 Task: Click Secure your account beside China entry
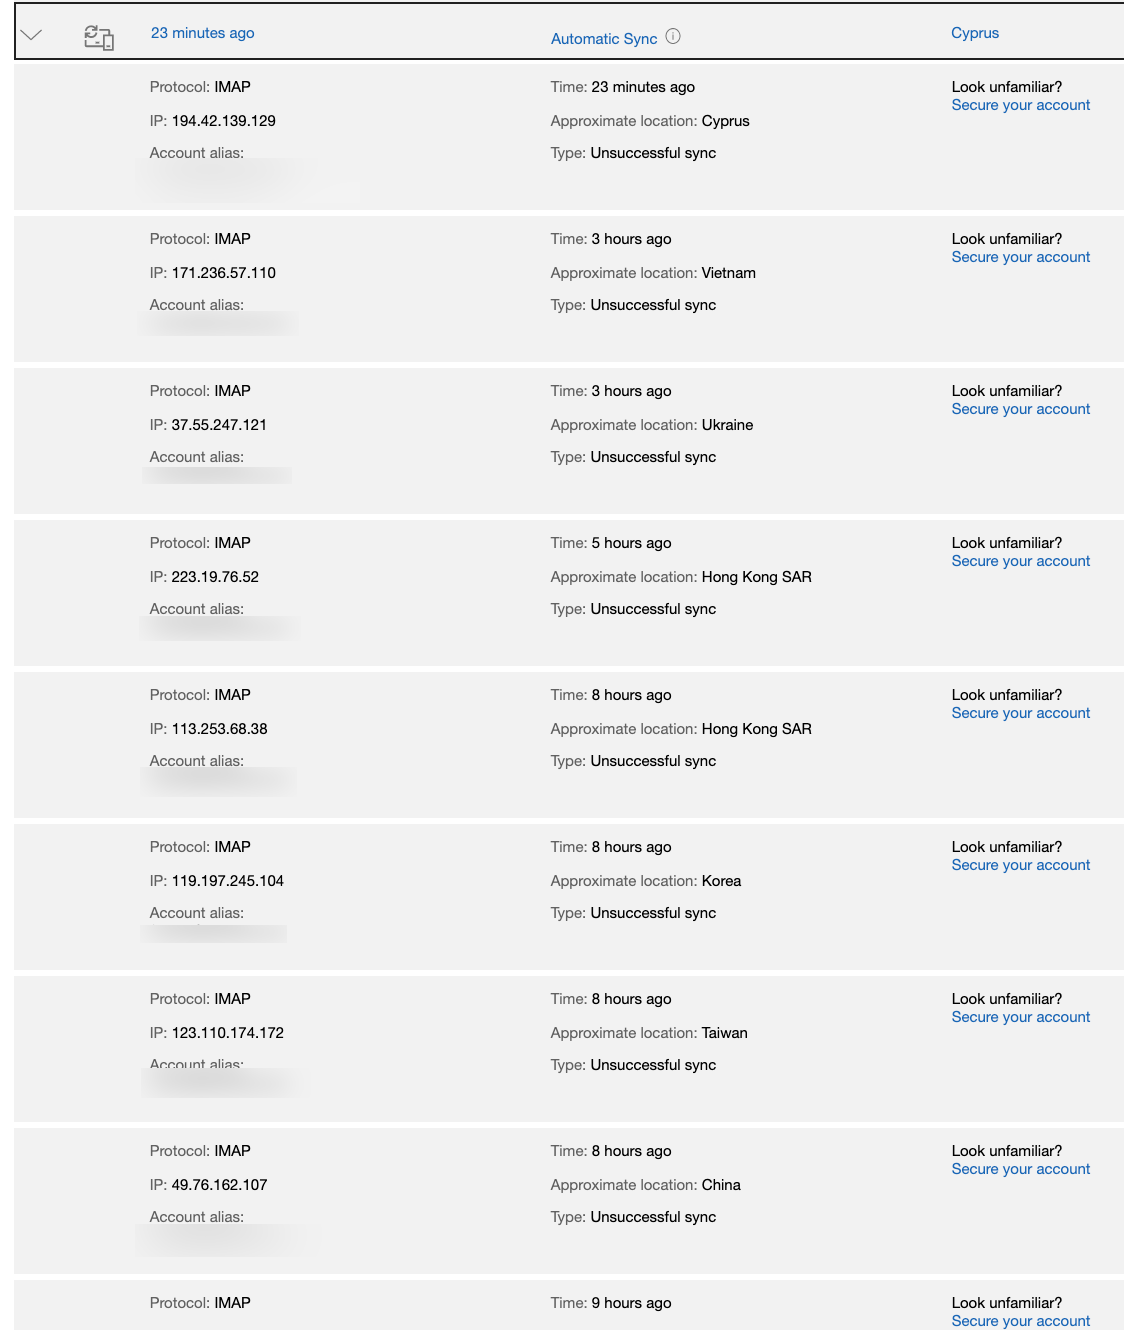(x=1020, y=1169)
